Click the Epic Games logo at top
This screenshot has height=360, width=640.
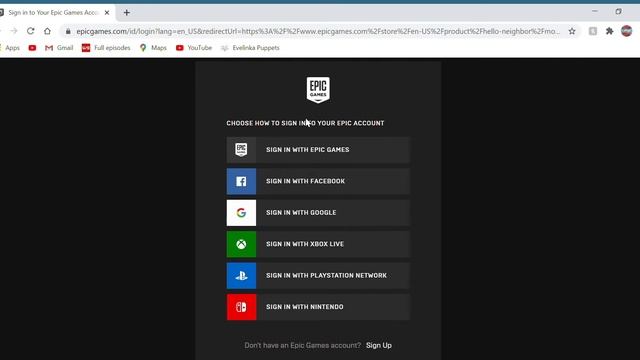click(318, 90)
